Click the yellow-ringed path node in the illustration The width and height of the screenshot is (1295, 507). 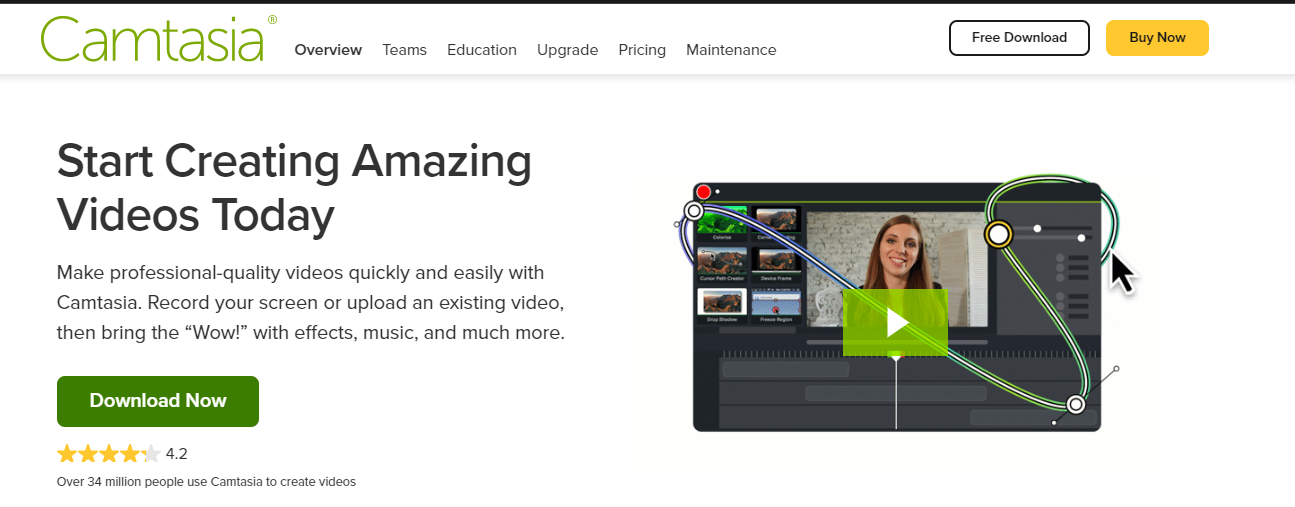[998, 235]
